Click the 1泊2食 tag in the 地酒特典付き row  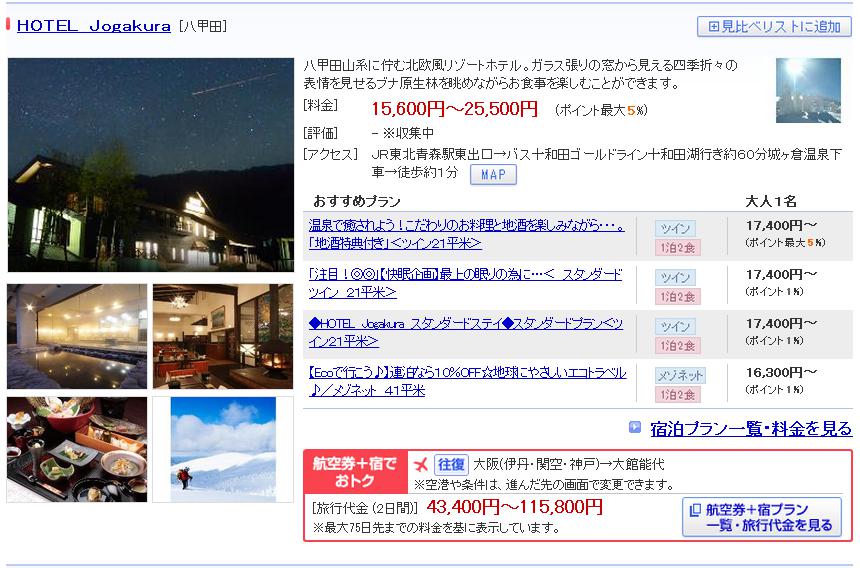pos(677,248)
